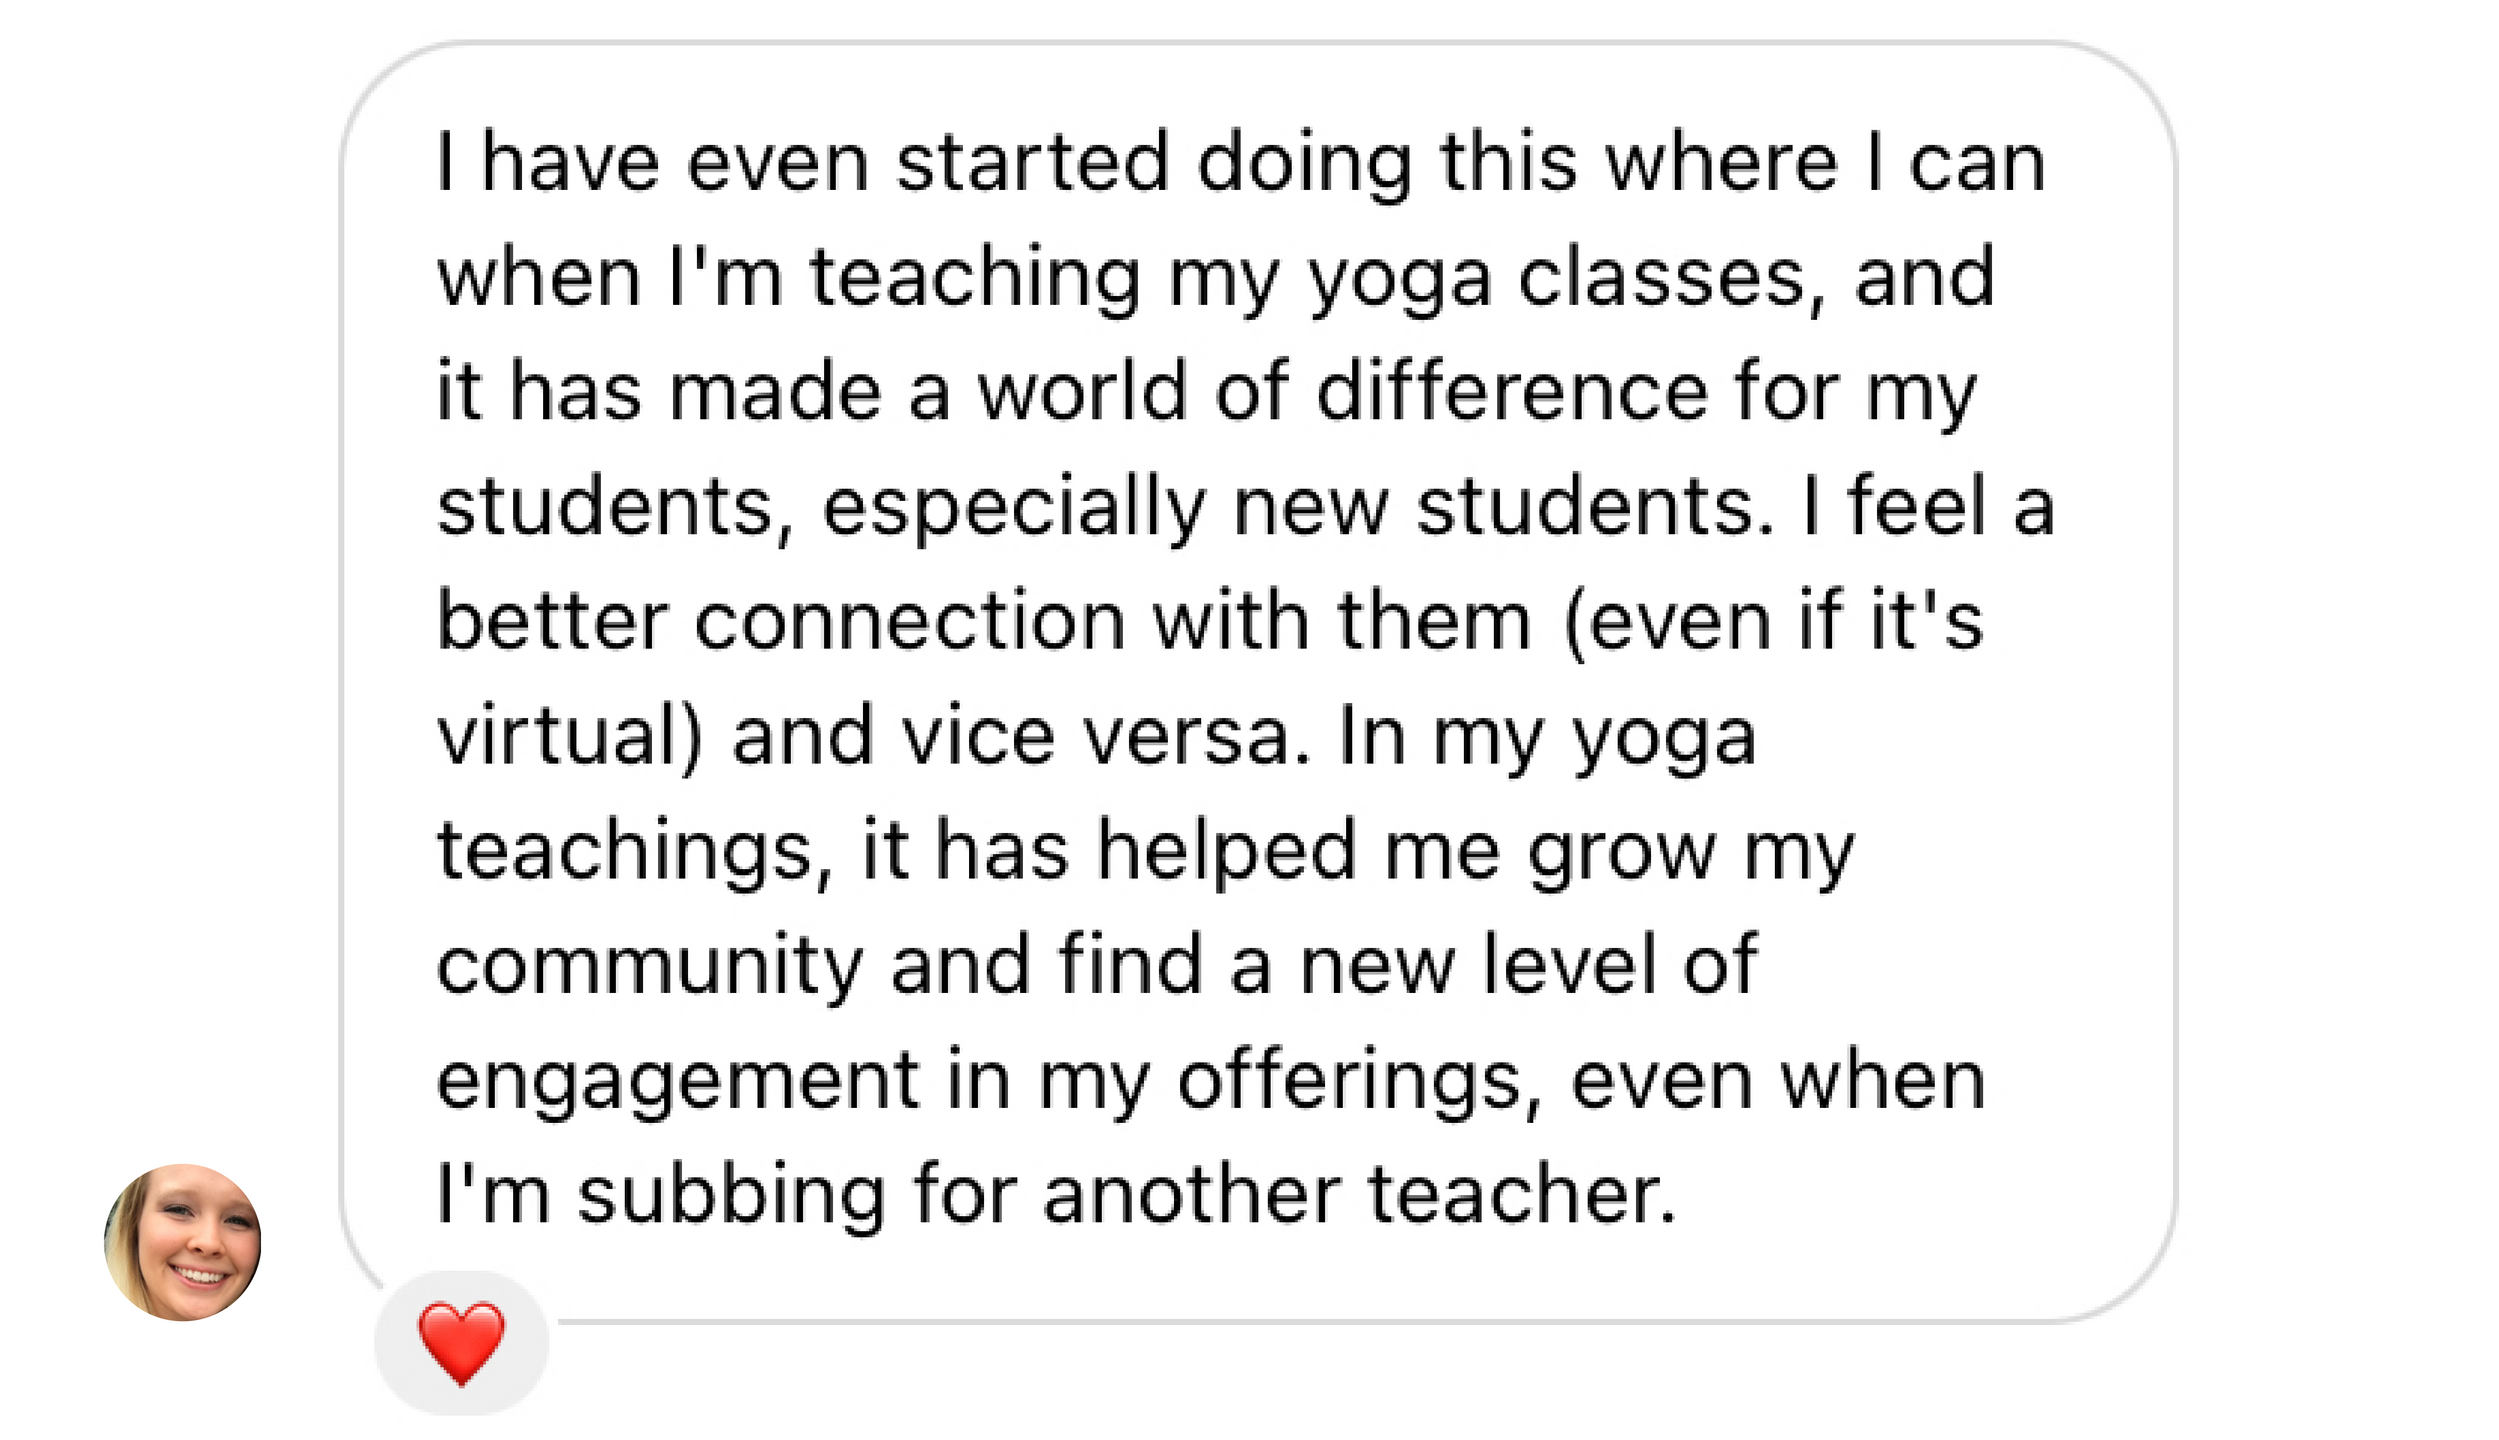Click the line starting "I have even started"
Viewport: 2499px width, 1440px height.
click(x=1242, y=164)
